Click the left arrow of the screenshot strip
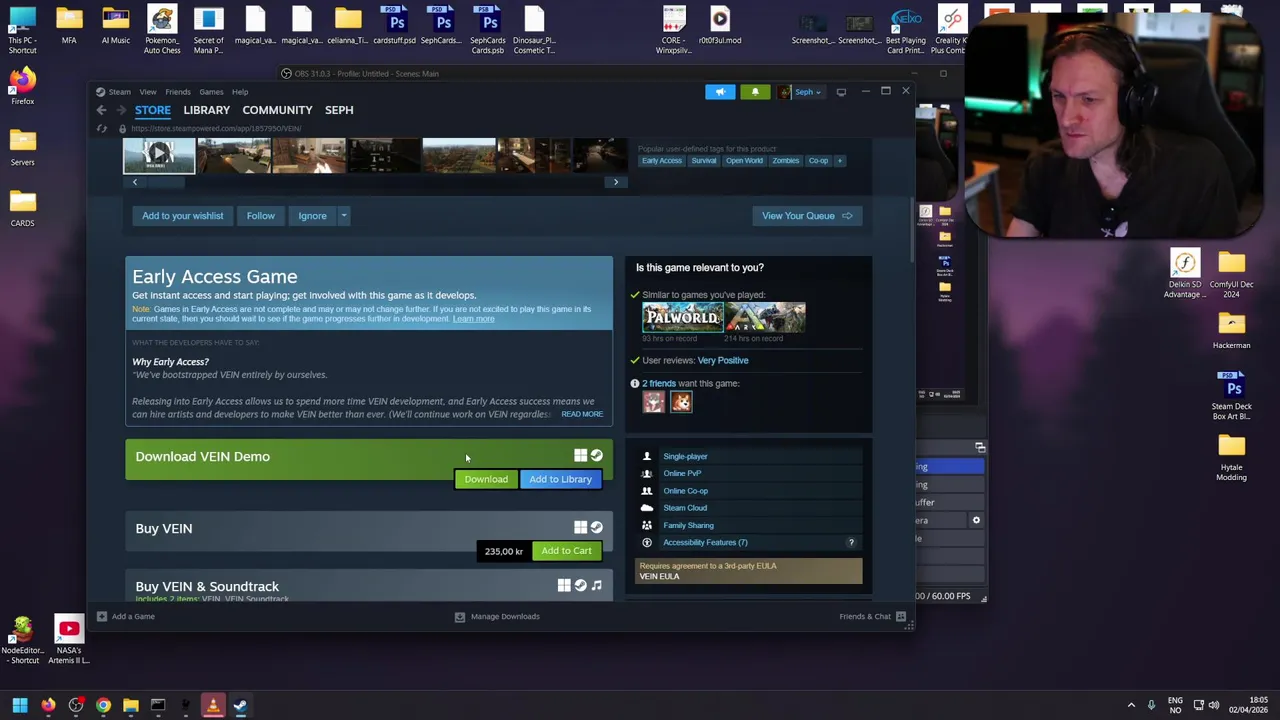 135,182
